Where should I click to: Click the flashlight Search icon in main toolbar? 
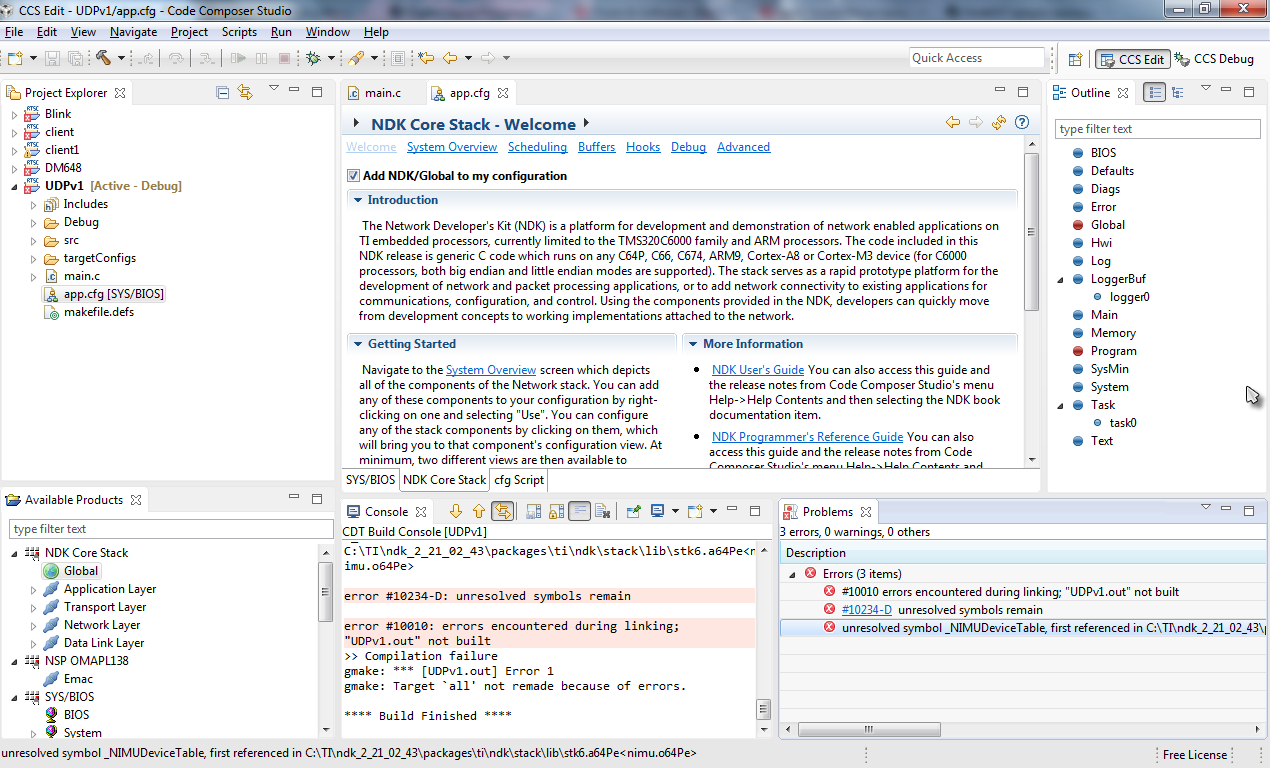pos(355,58)
